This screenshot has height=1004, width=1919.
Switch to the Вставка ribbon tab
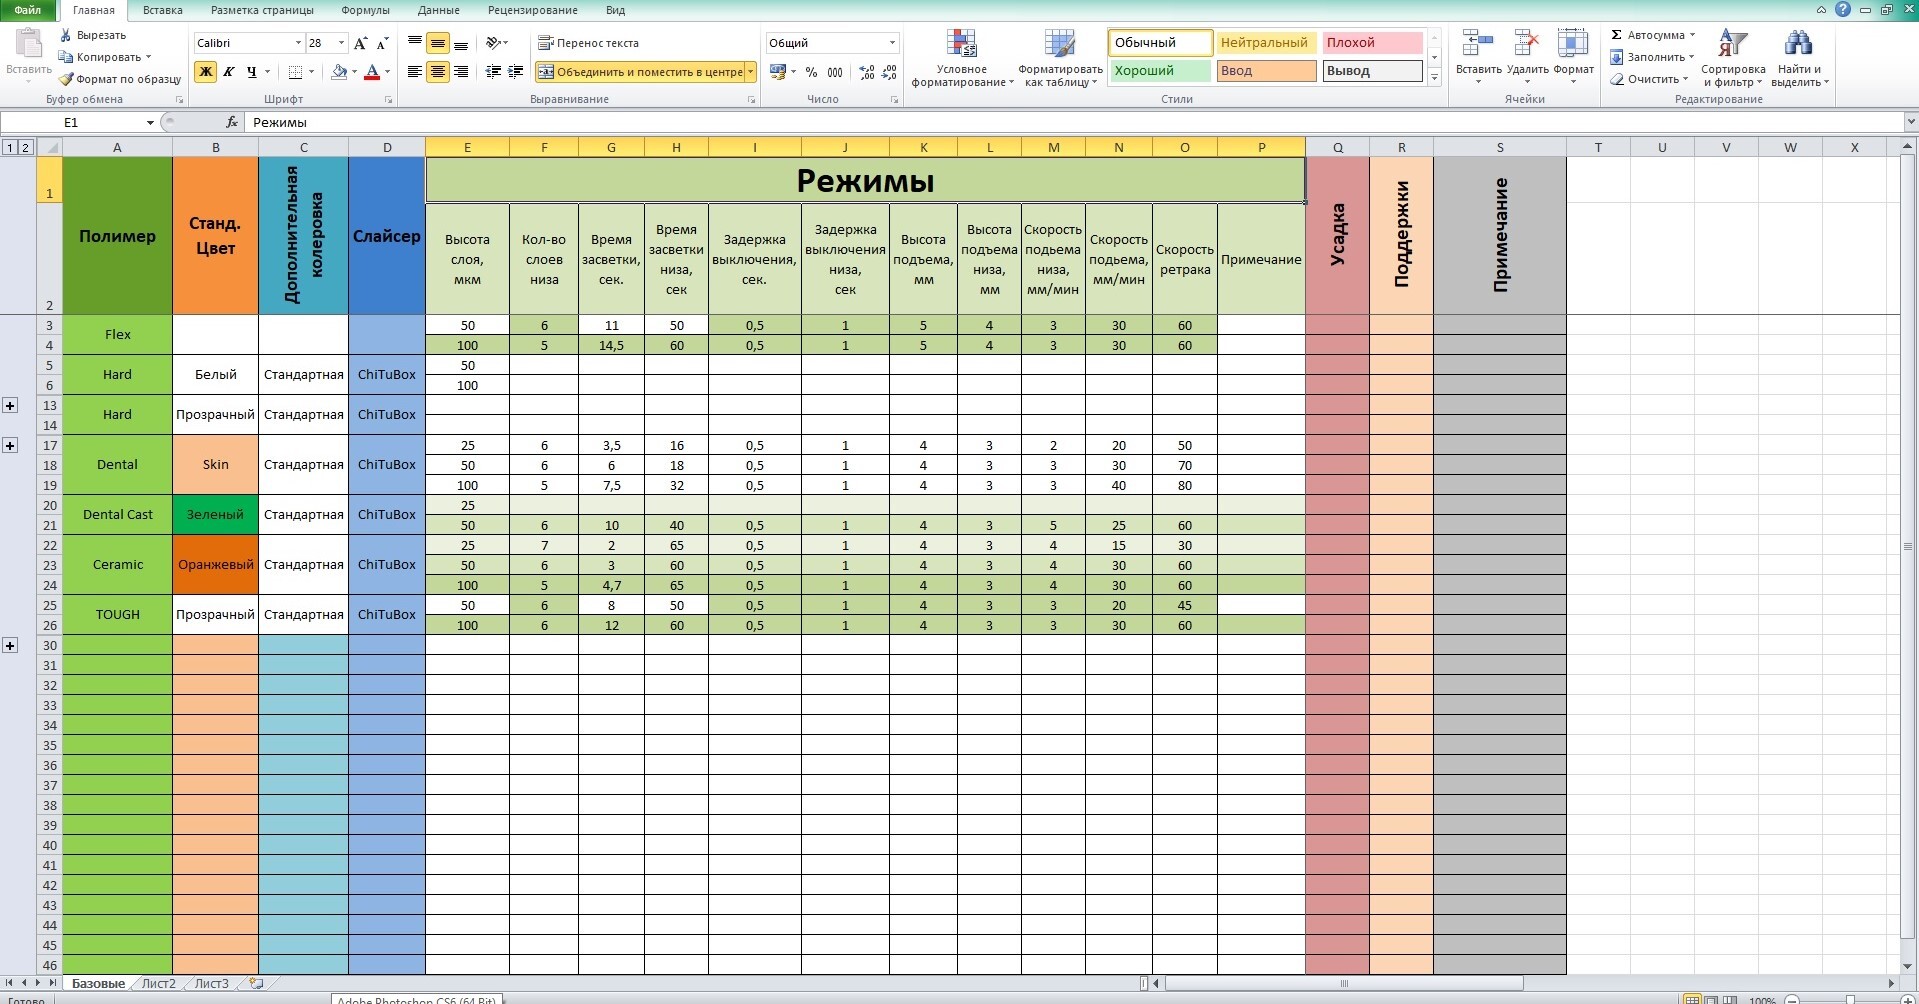tap(162, 10)
